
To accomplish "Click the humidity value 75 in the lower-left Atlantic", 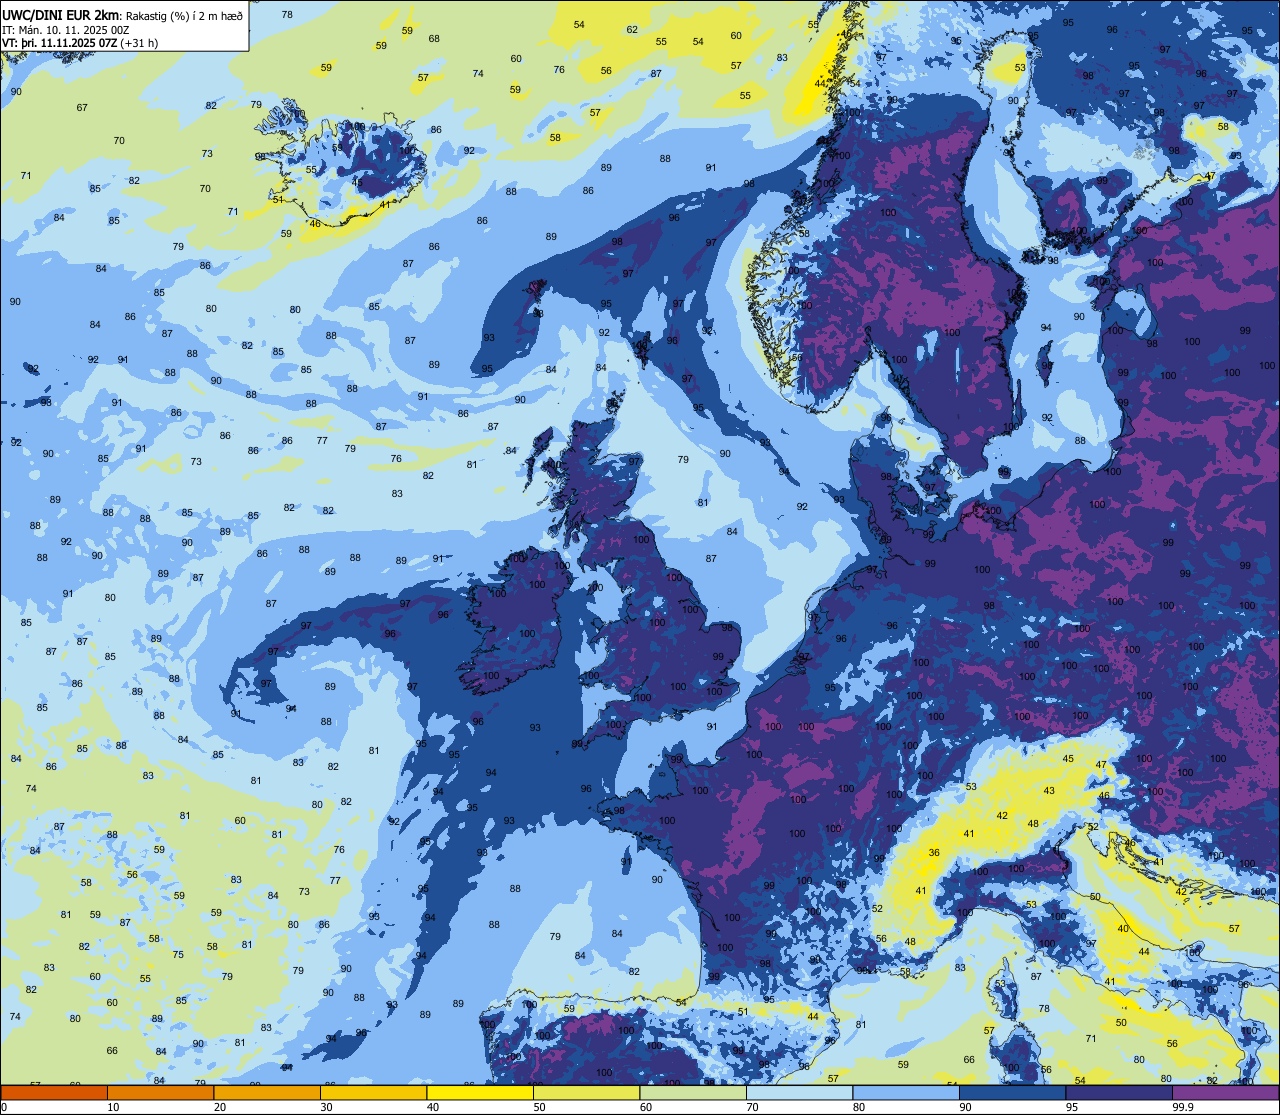I will [178, 955].
